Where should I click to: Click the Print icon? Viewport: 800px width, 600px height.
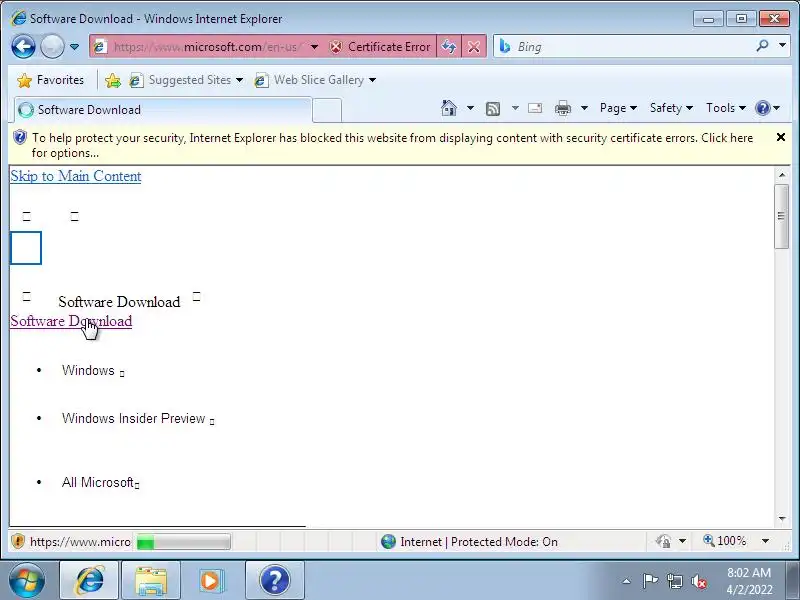(563, 108)
